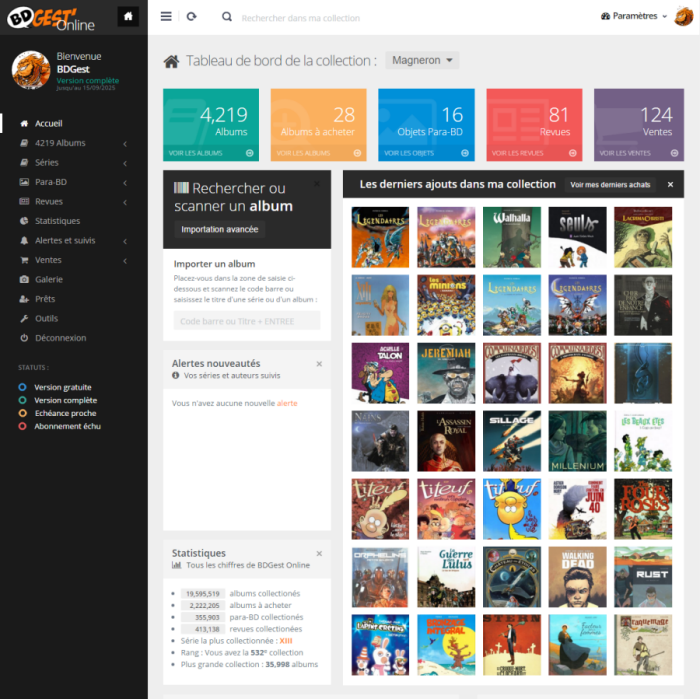This screenshot has height=699, width=700.
Task: Click the bar chart icon under Statistiques
Action: (177, 565)
